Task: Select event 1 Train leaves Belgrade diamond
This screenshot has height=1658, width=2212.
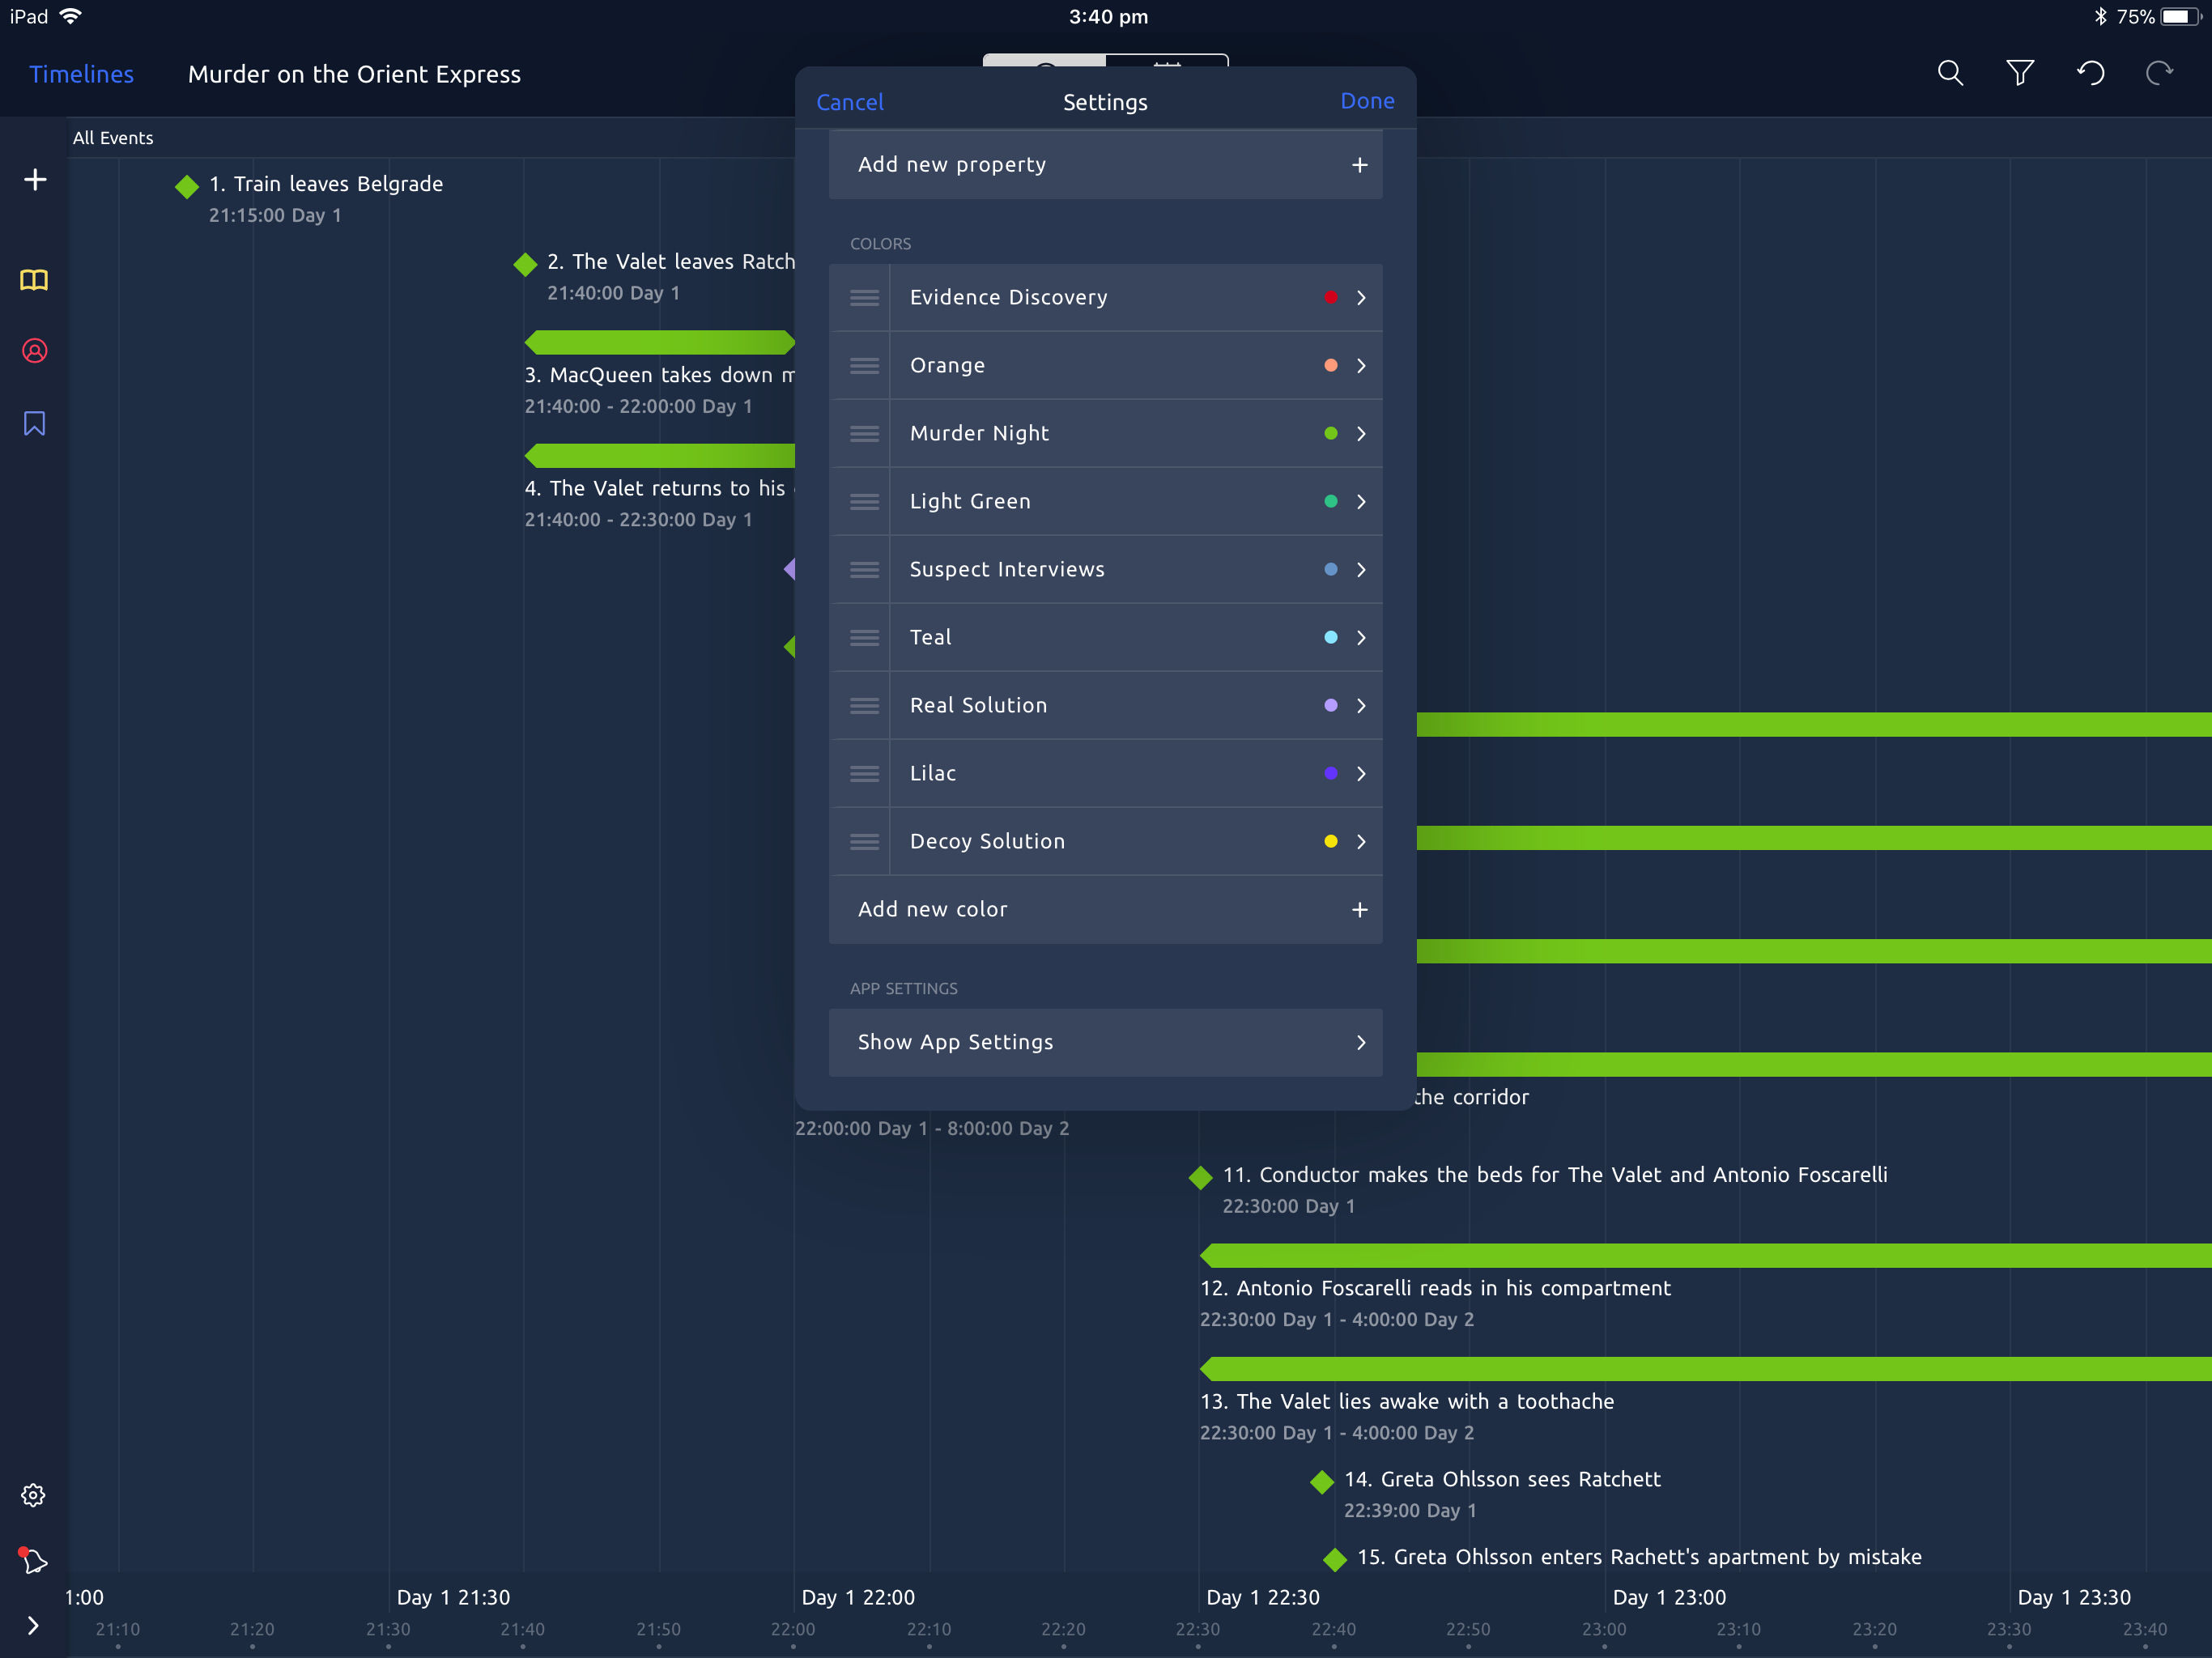Action: coord(187,186)
